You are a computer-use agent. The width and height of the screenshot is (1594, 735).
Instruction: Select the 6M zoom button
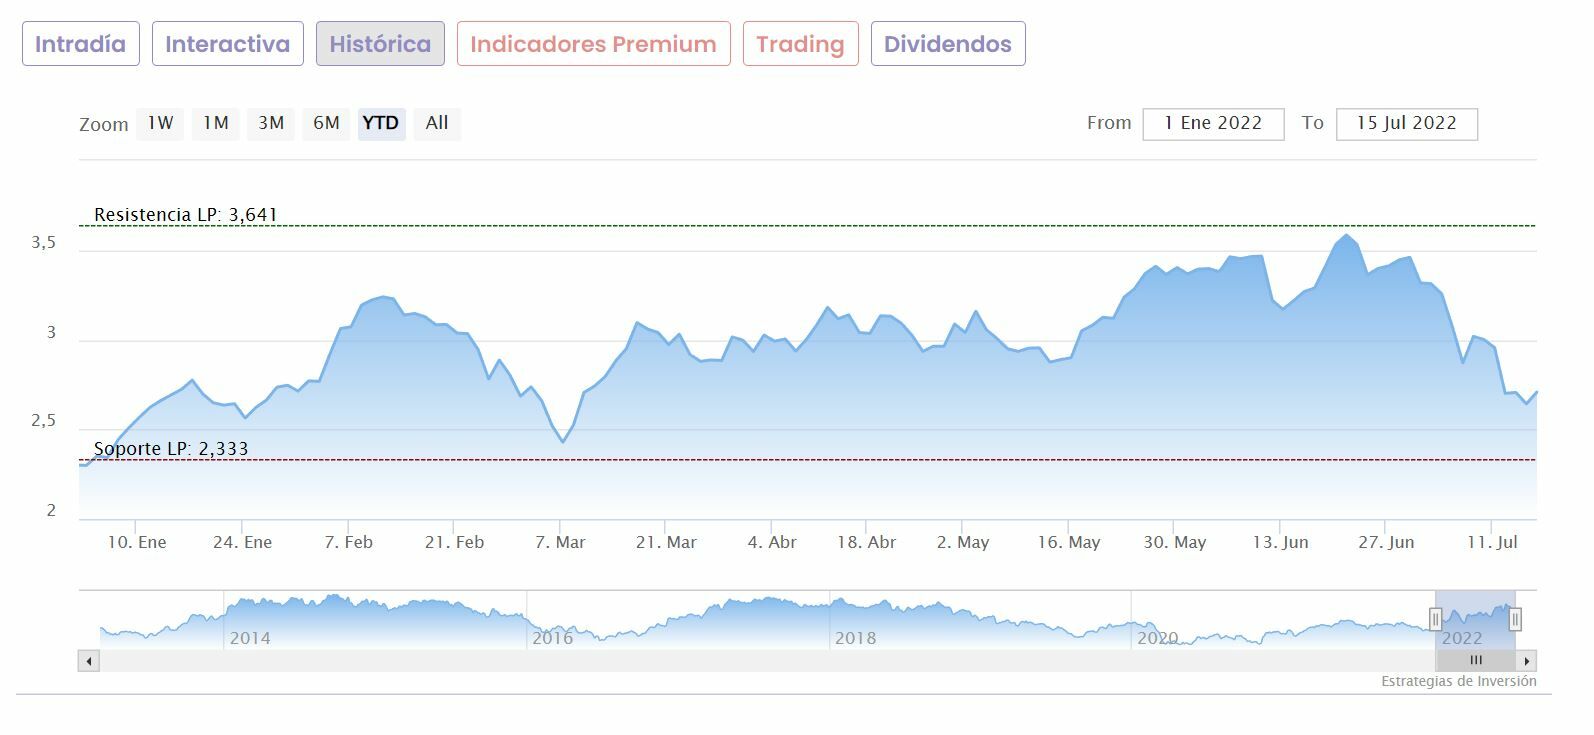(326, 123)
